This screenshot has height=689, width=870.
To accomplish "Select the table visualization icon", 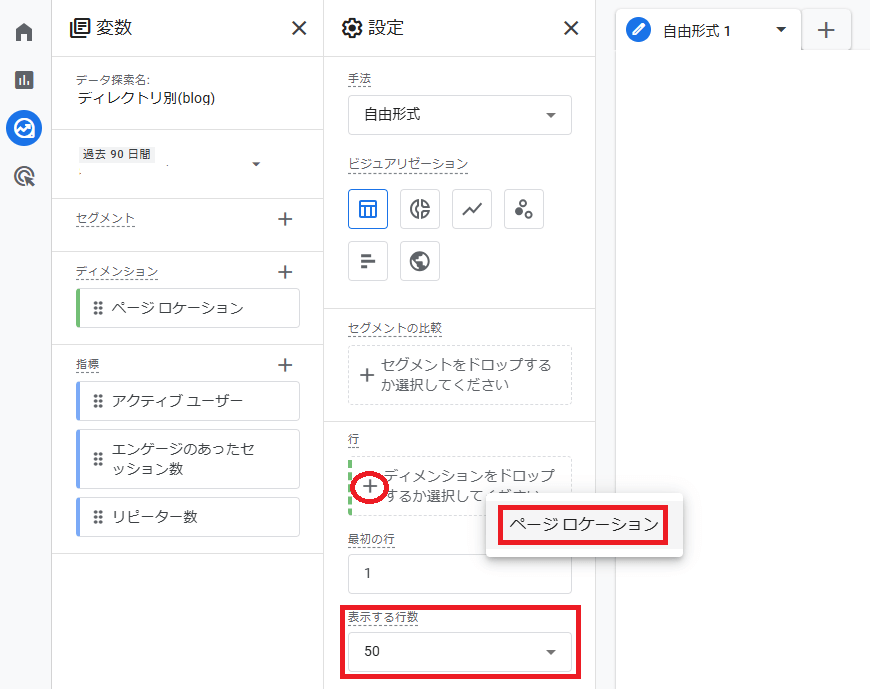I will pyautogui.click(x=368, y=209).
